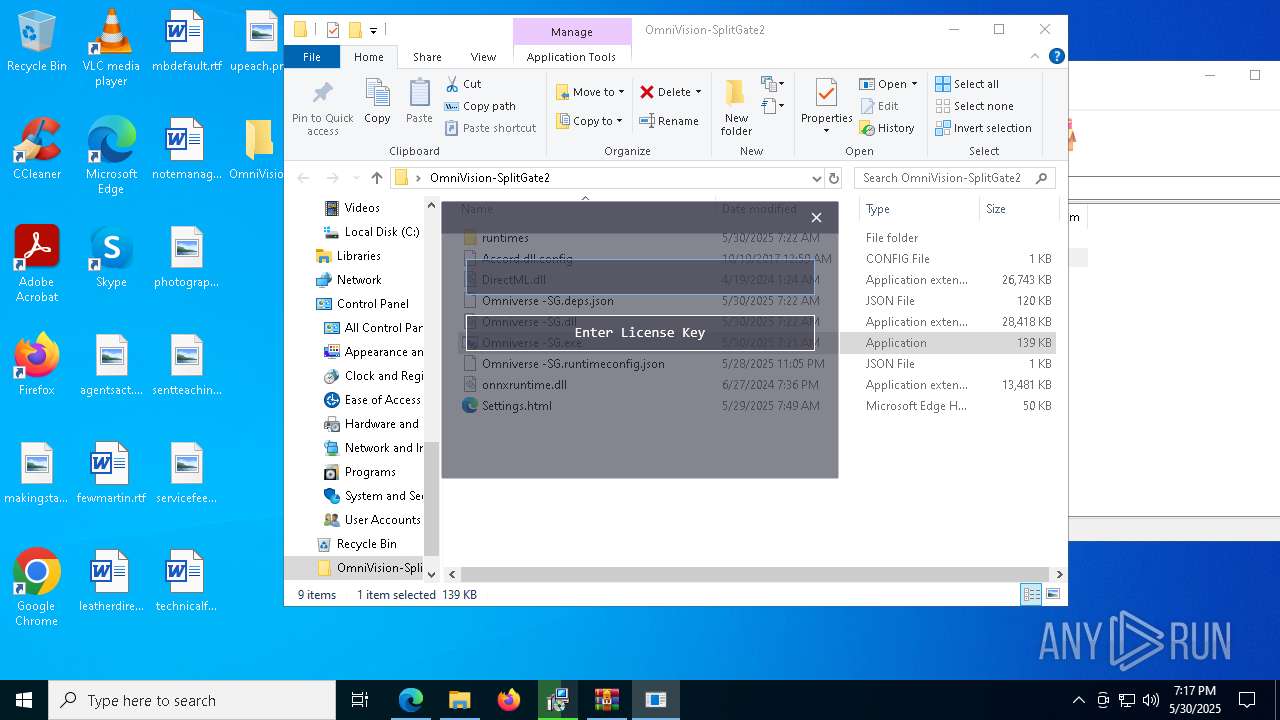Refresh the address bar location

(x=834, y=178)
